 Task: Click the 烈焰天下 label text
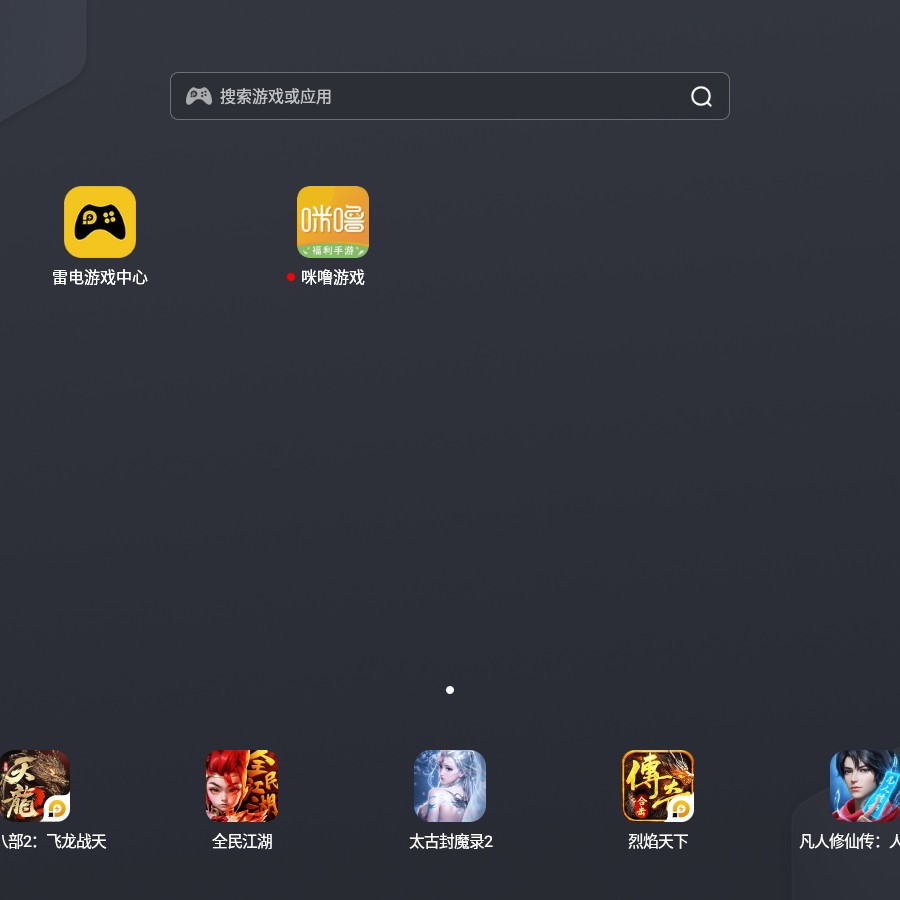click(x=658, y=841)
